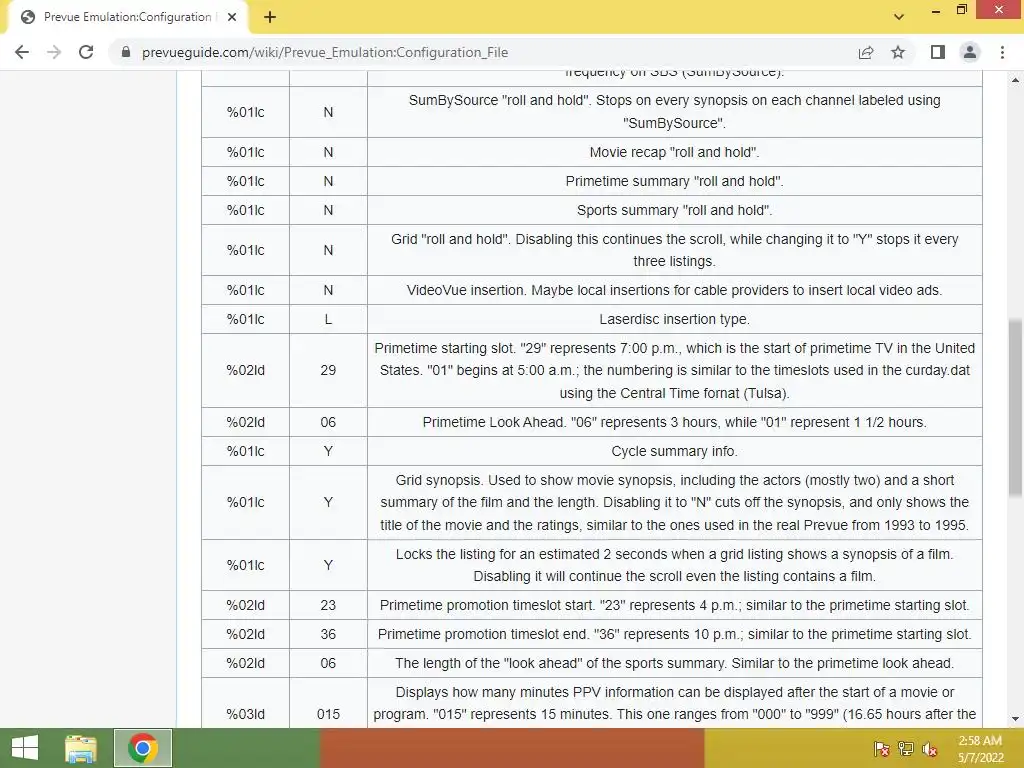
Task: Go back to the previous page
Action: (x=22, y=52)
